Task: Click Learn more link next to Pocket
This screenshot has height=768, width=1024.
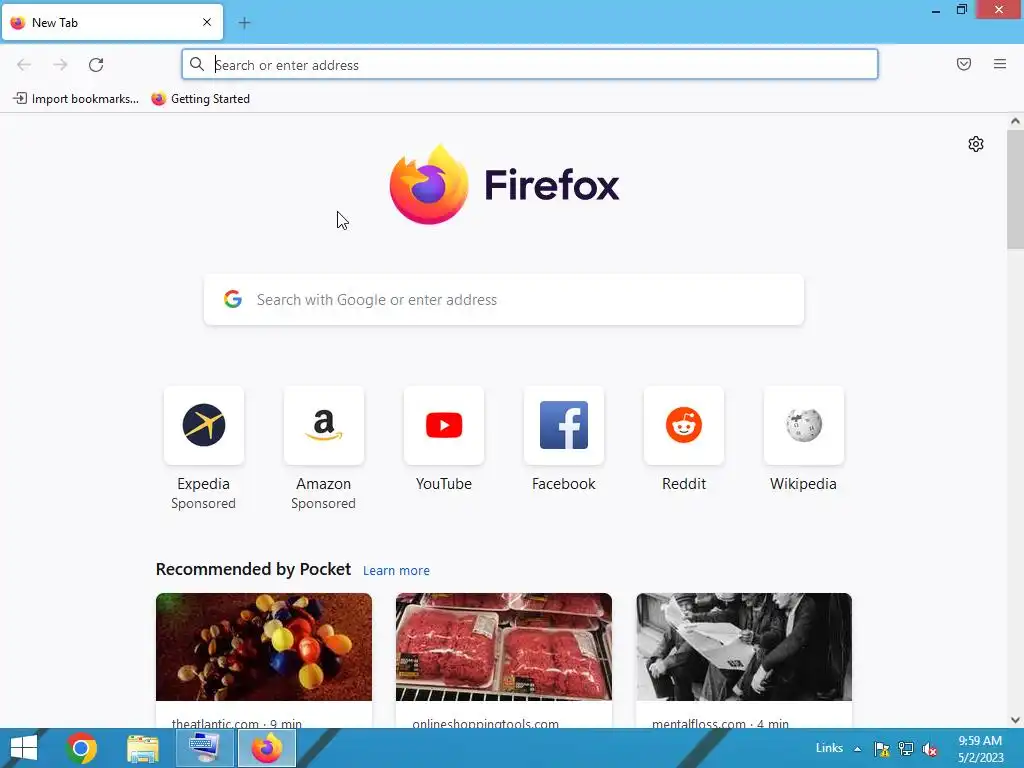Action: [396, 571]
